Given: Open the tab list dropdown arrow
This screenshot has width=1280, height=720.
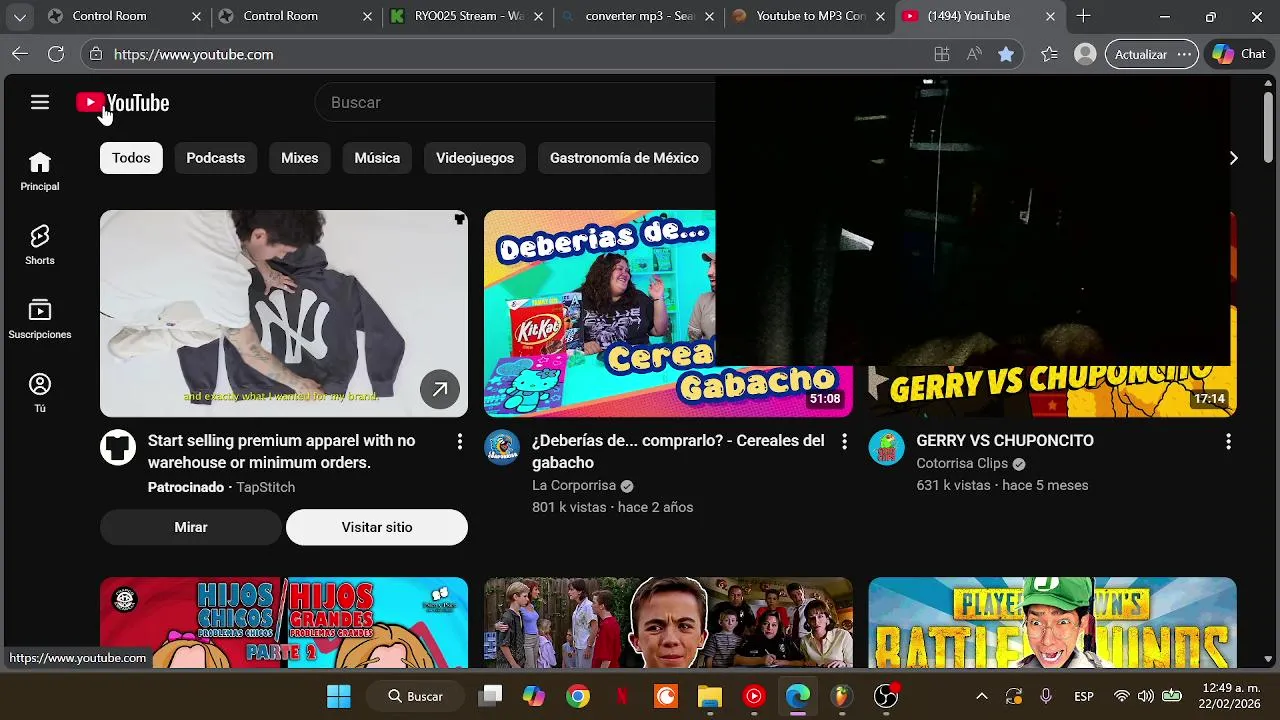Looking at the screenshot, I should pyautogui.click(x=20, y=16).
